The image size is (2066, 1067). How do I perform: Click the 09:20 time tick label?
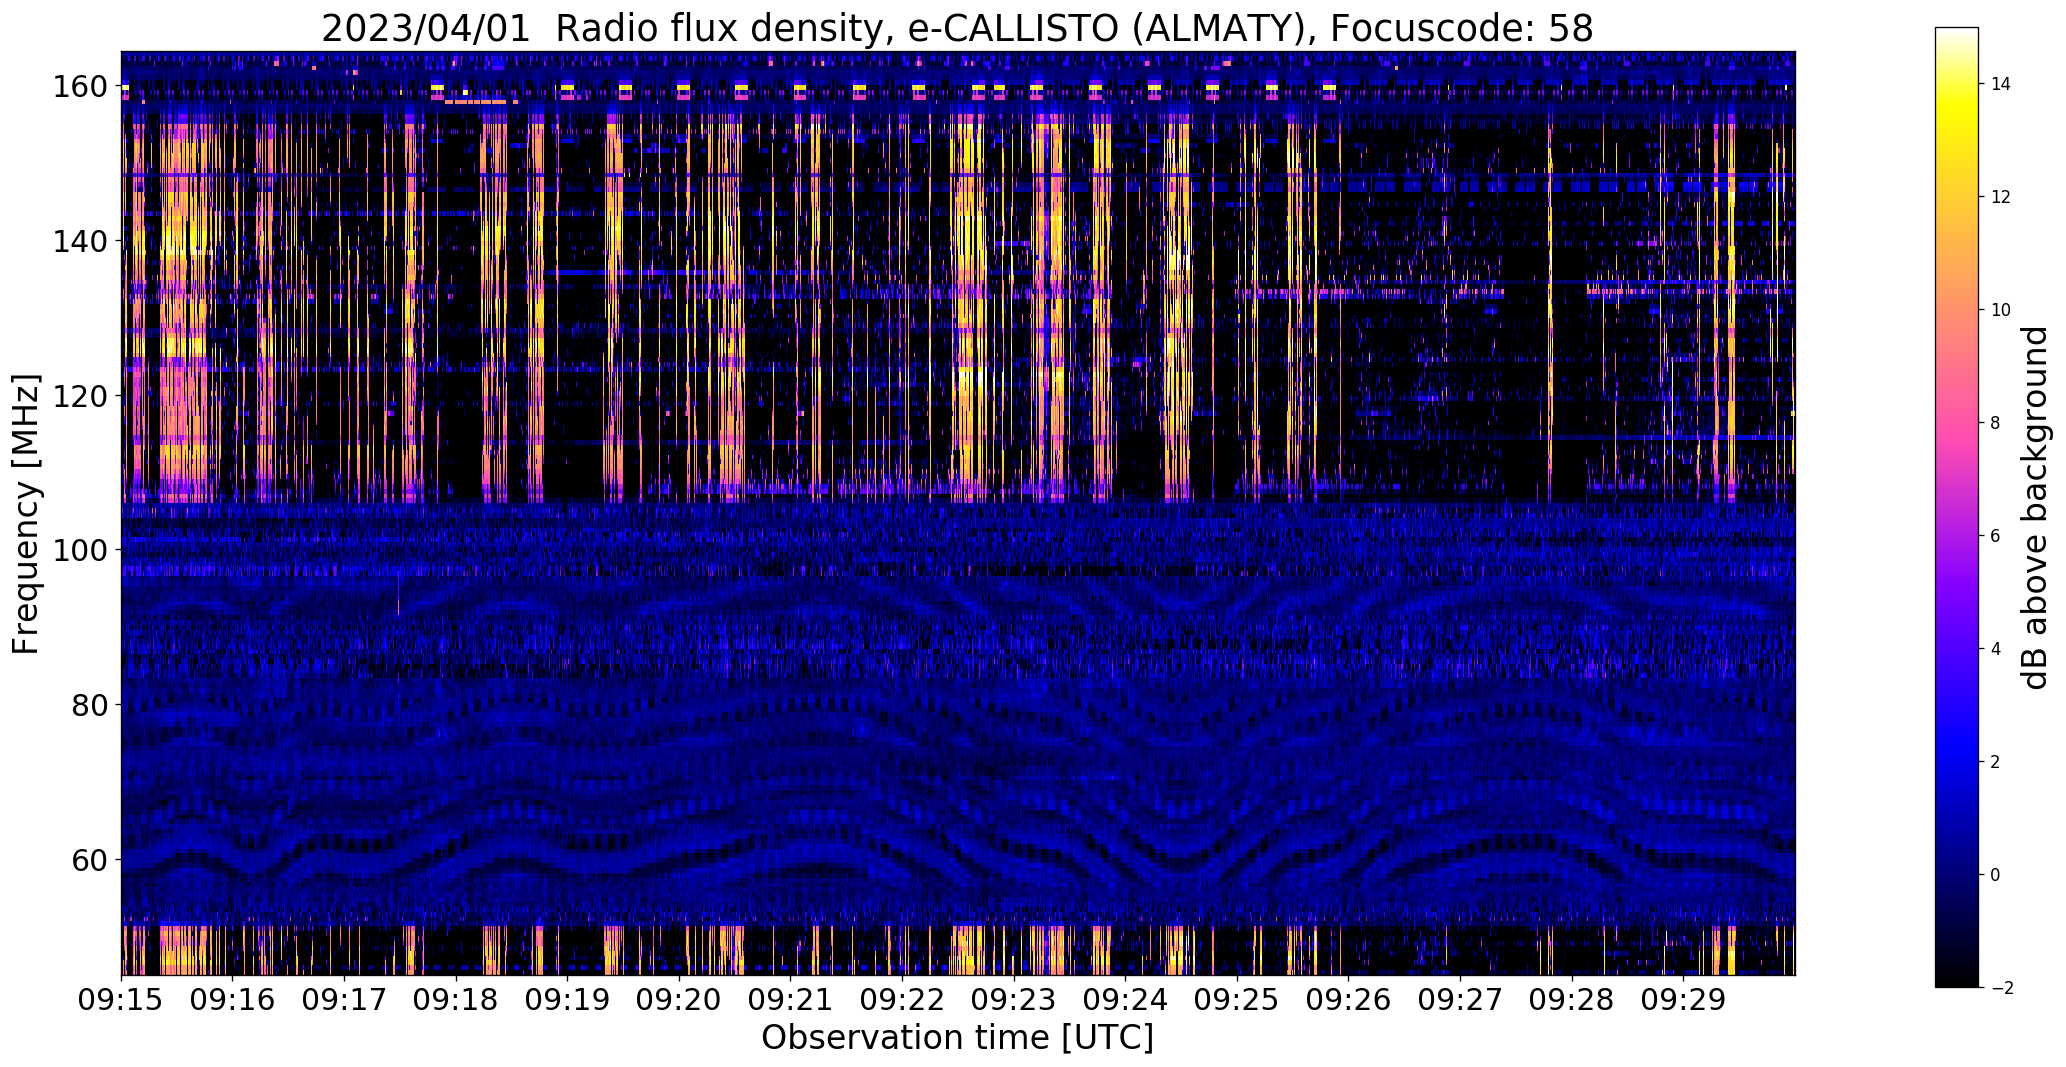coord(679,1001)
